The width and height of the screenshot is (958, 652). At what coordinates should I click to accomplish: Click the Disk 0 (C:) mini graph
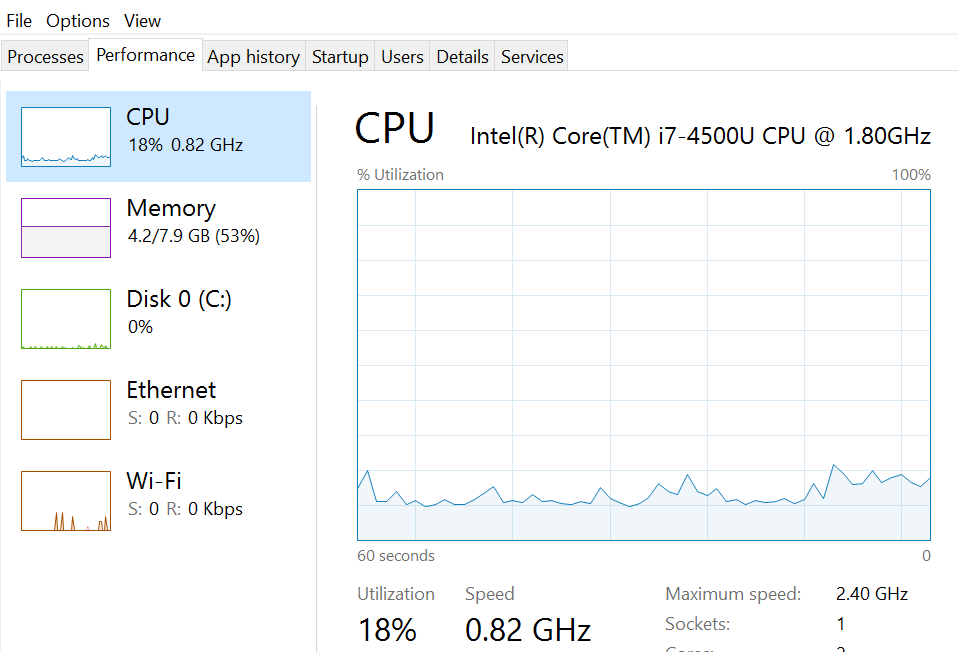pyautogui.click(x=66, y=319)
